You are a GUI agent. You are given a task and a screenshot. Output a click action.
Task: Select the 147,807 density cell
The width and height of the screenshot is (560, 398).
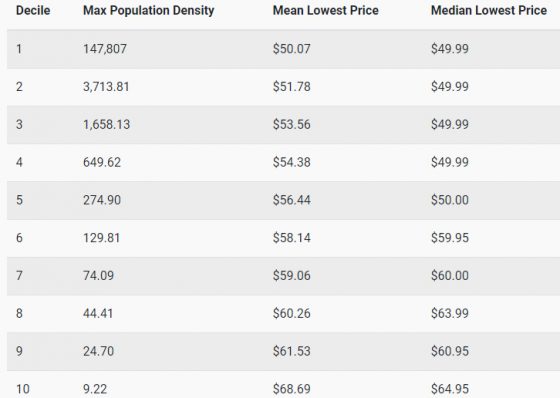[x=105, y=49]
